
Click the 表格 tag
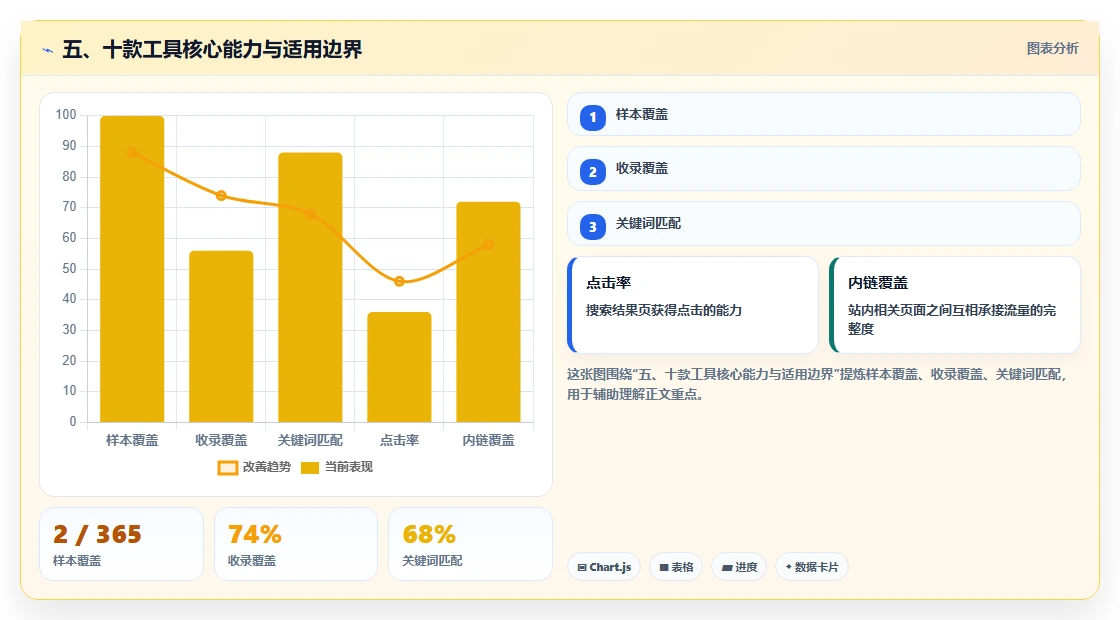tap(676, 567)
